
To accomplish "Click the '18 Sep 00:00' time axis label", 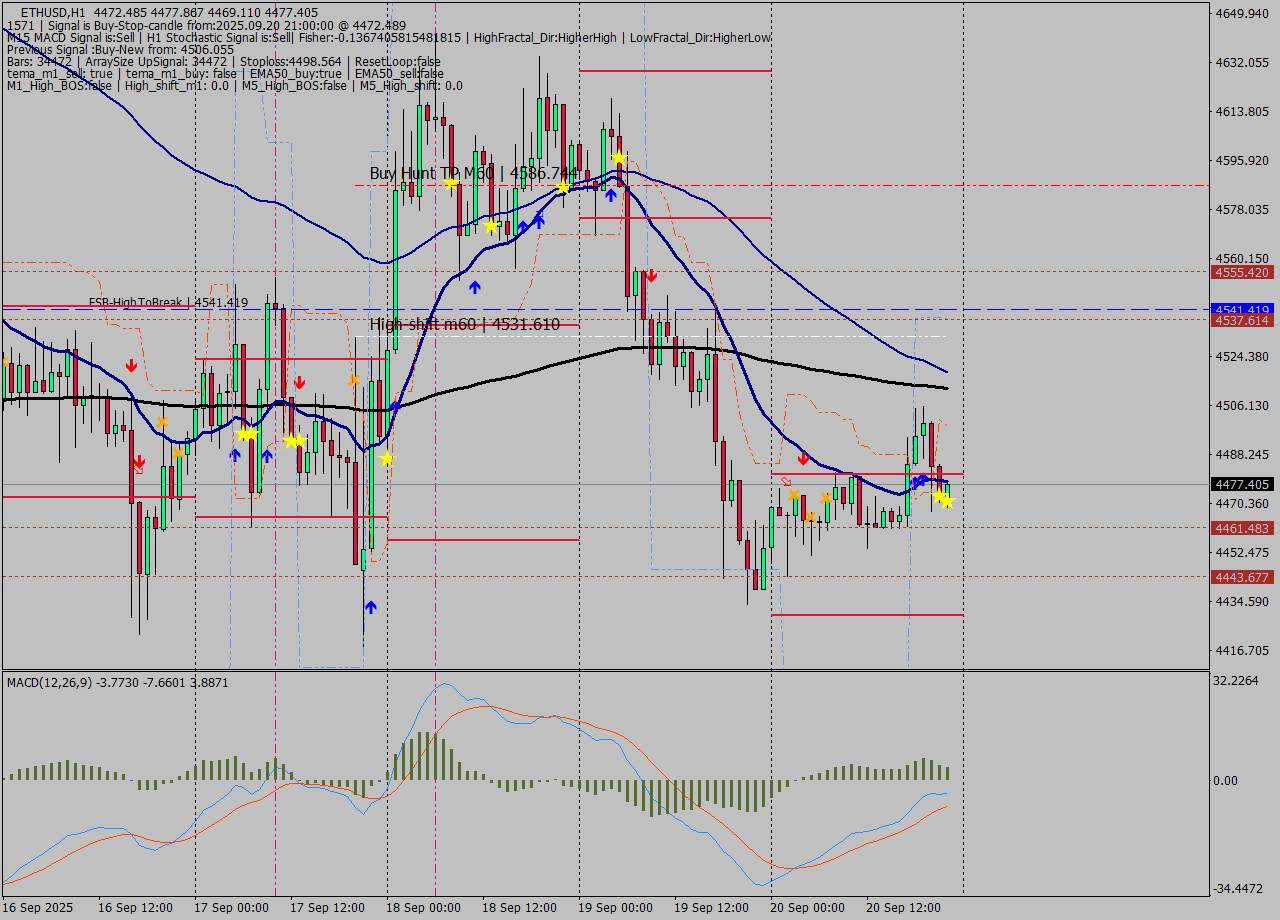I will (x=422, y=908).
